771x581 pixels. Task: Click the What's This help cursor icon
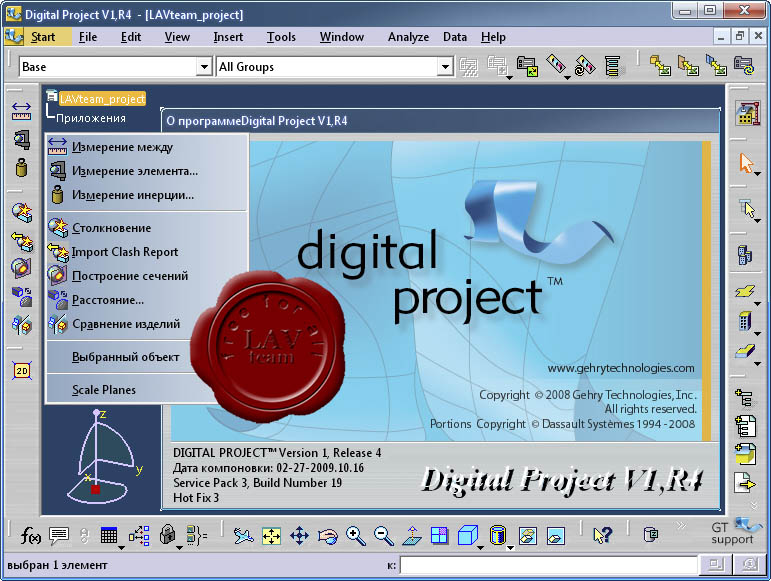click(x=602, y=535)
